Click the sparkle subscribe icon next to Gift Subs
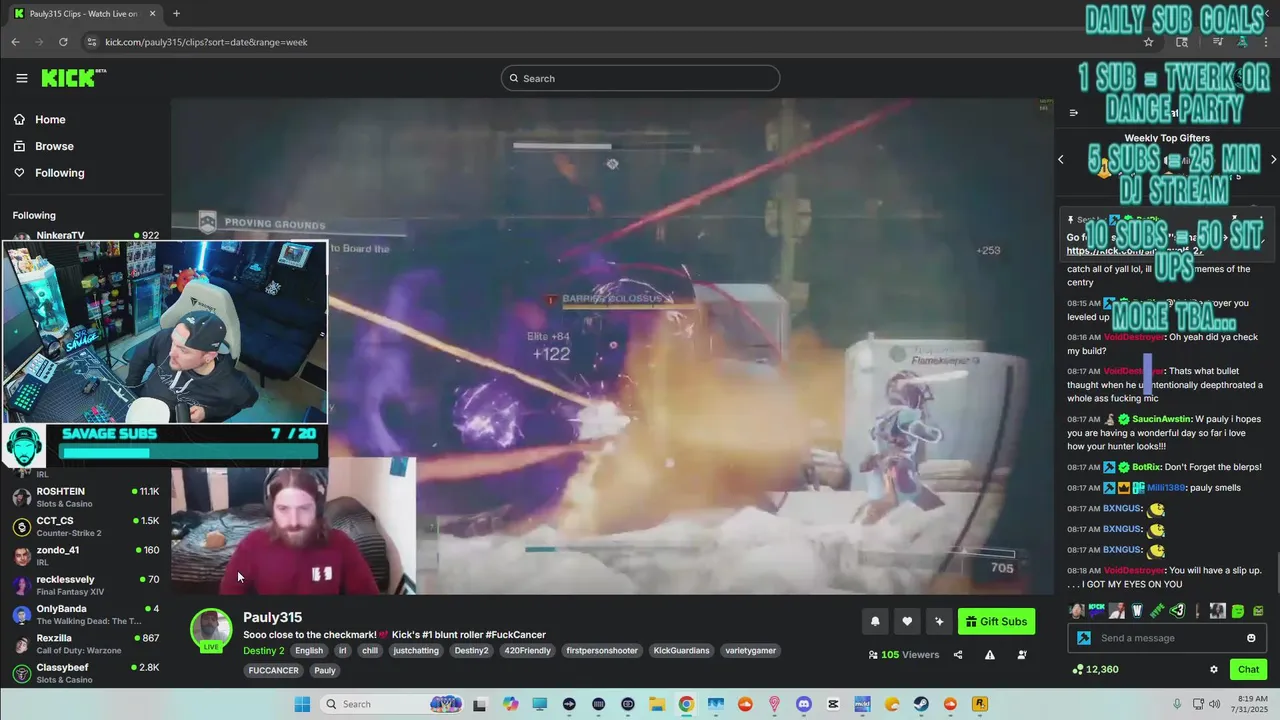This screenshot has height=720, width=1280. [938, 621]
